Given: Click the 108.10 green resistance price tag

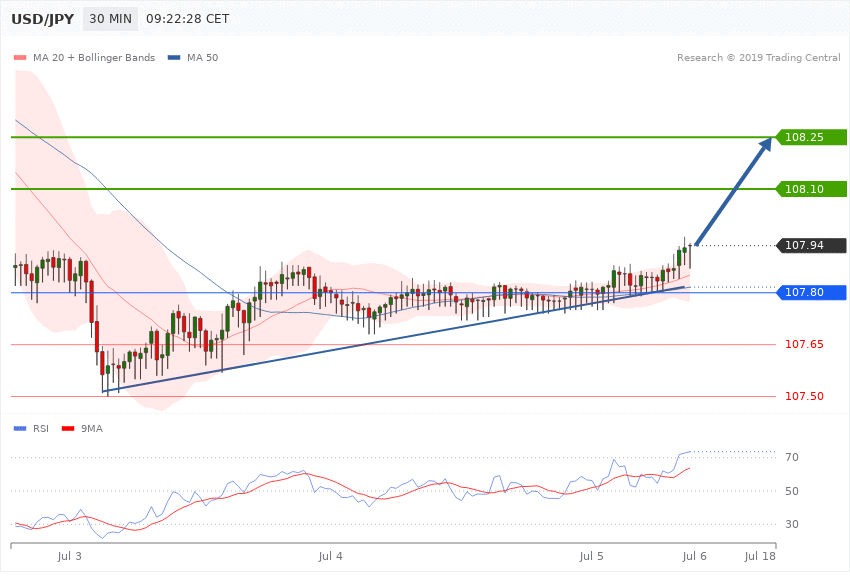Looking at the screenshot, I should pos(812,189).
